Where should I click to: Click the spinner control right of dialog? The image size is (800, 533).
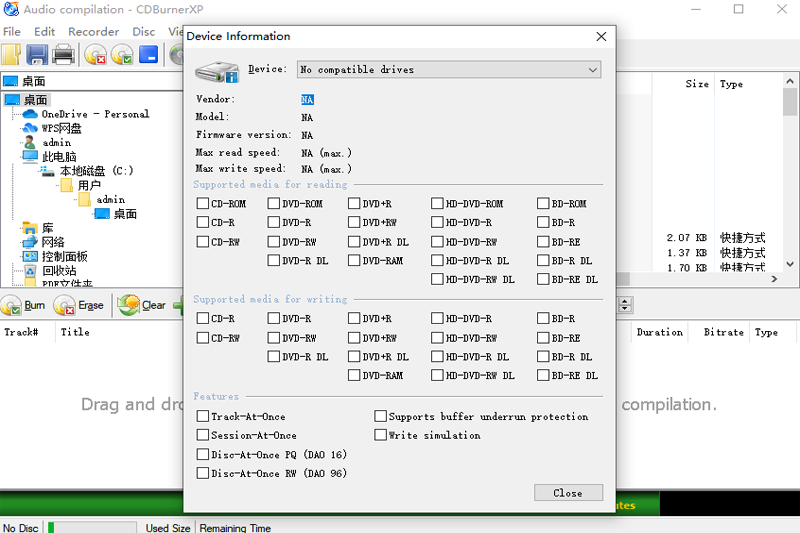[x=625, y=305]
